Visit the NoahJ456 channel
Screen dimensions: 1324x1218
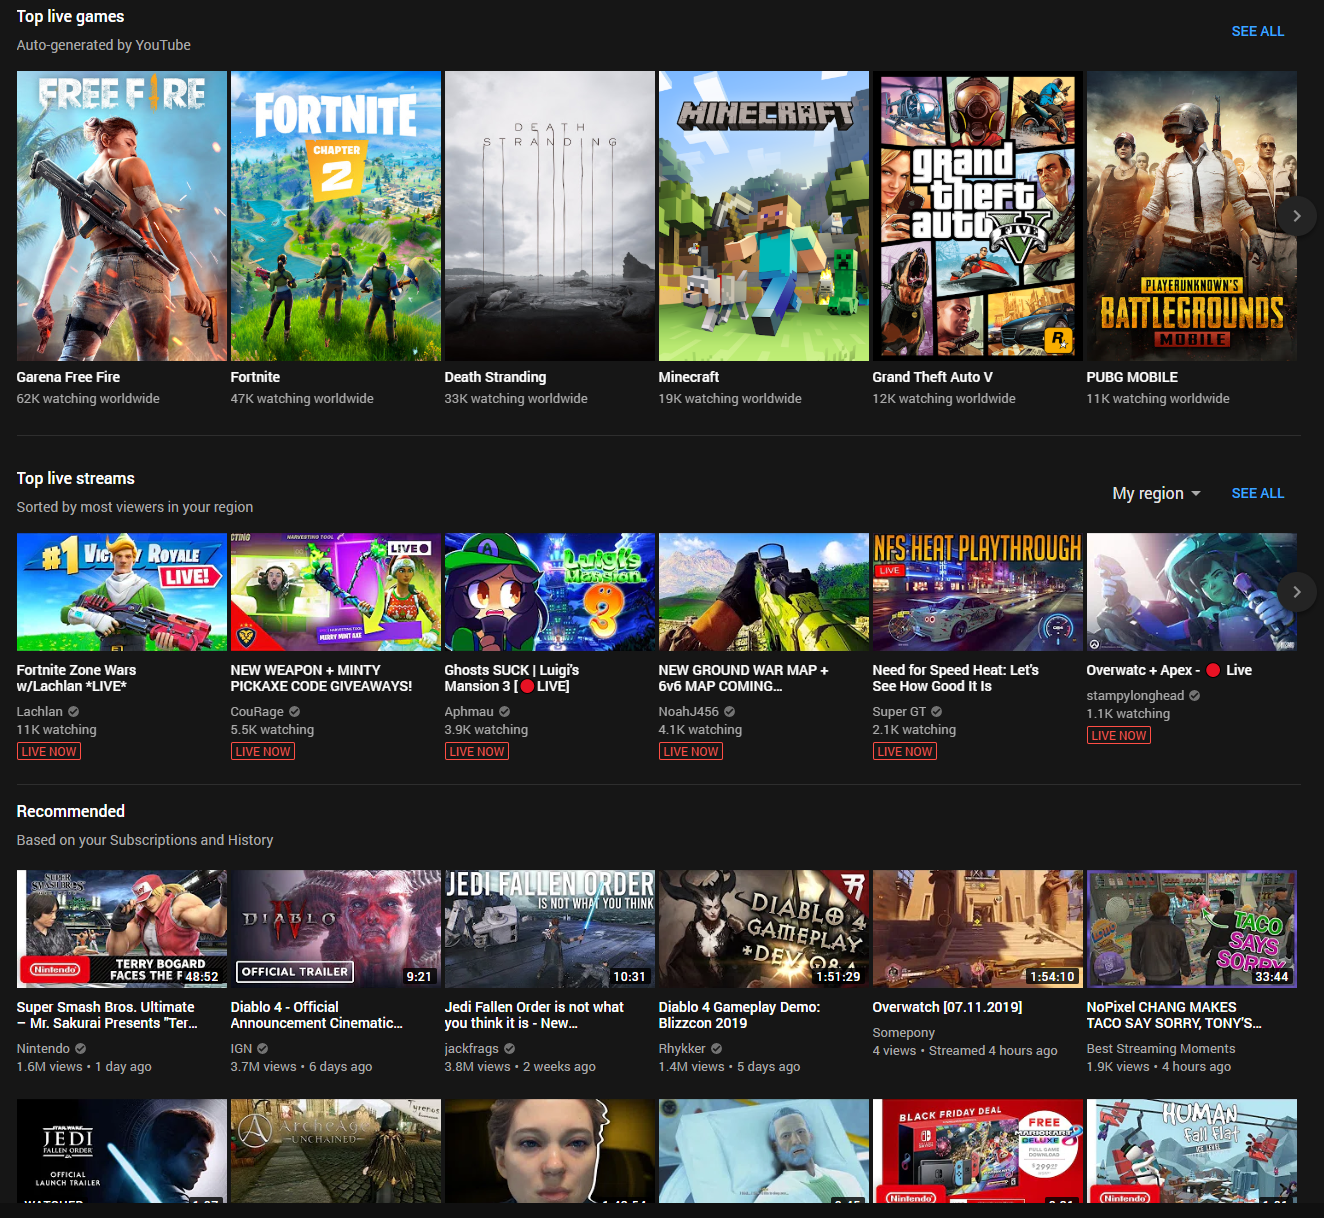(x=689, y=712)
